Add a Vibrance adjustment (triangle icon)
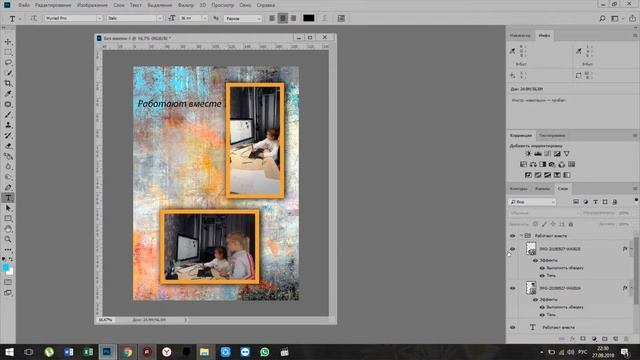640x360 pixels. pyautogui.click(x=567, y=154)
